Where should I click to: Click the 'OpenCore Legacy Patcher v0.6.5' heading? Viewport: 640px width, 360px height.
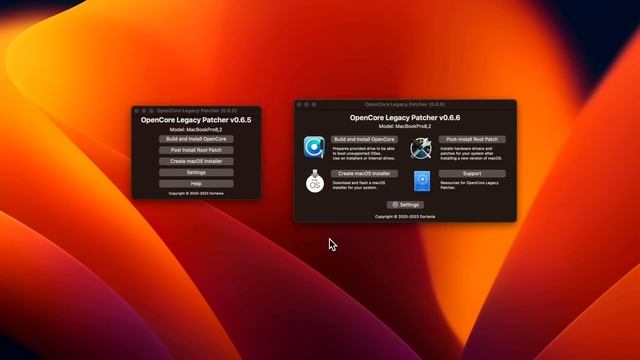[x=196, y=120]
